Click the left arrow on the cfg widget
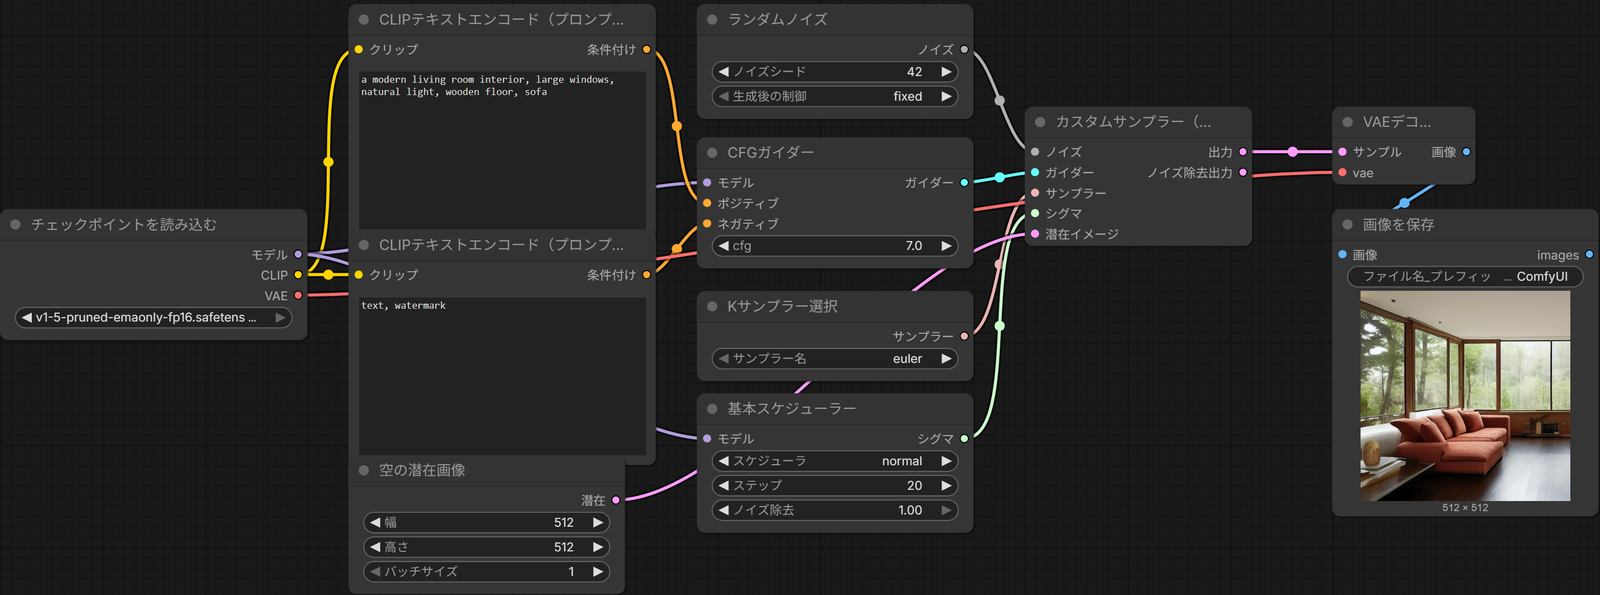 (x=724, y=246)
